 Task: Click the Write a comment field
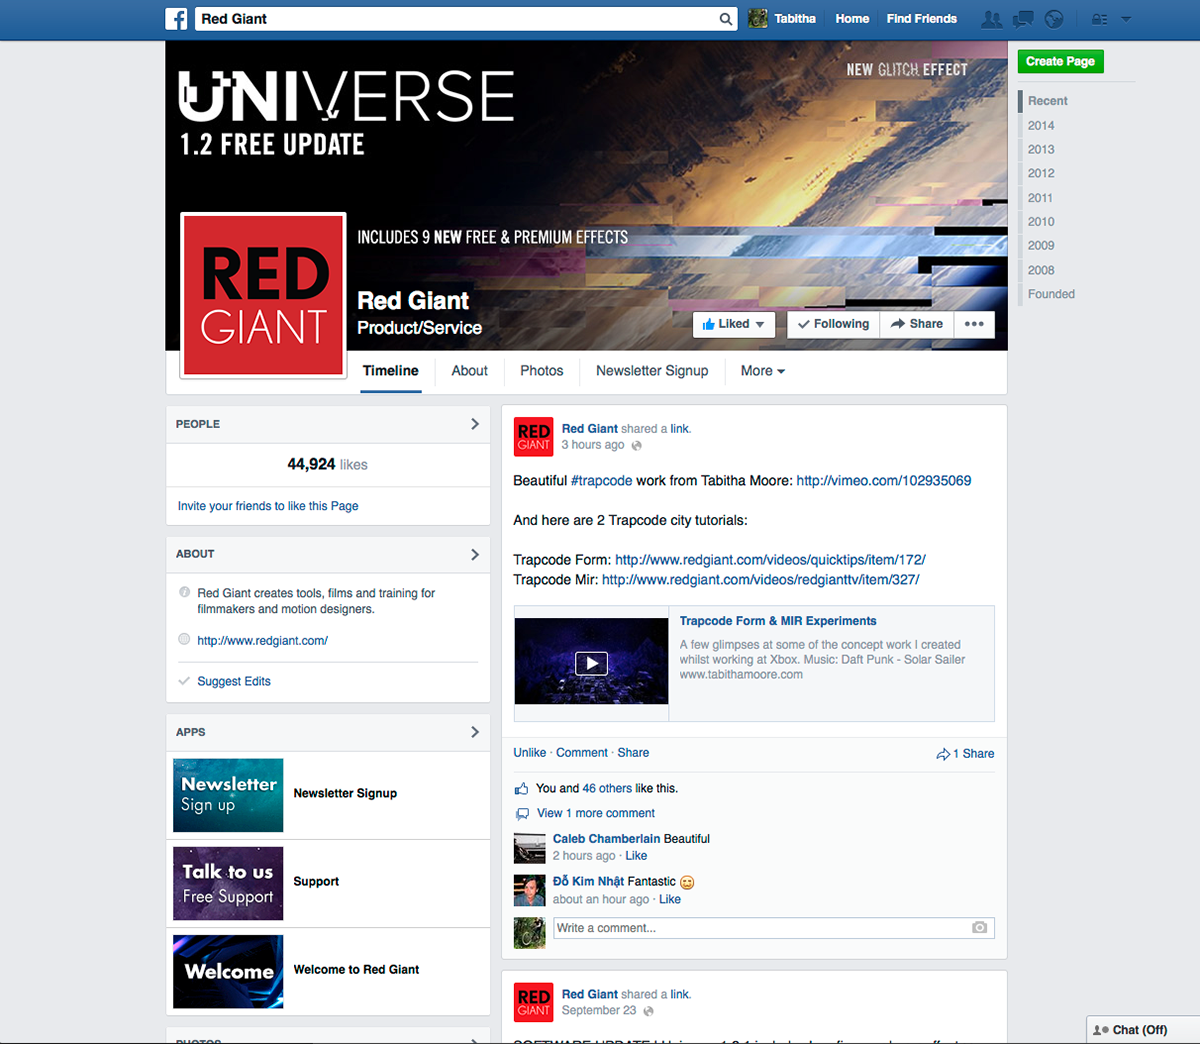(x=774, y=928)
